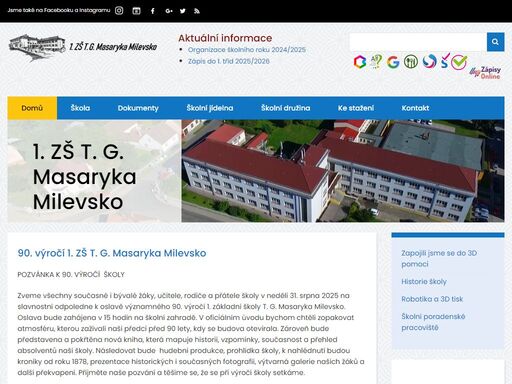Viewport: 512px width, 384px height.
Task: Click the search magnifier button
Action: click(x=495, y=42)
